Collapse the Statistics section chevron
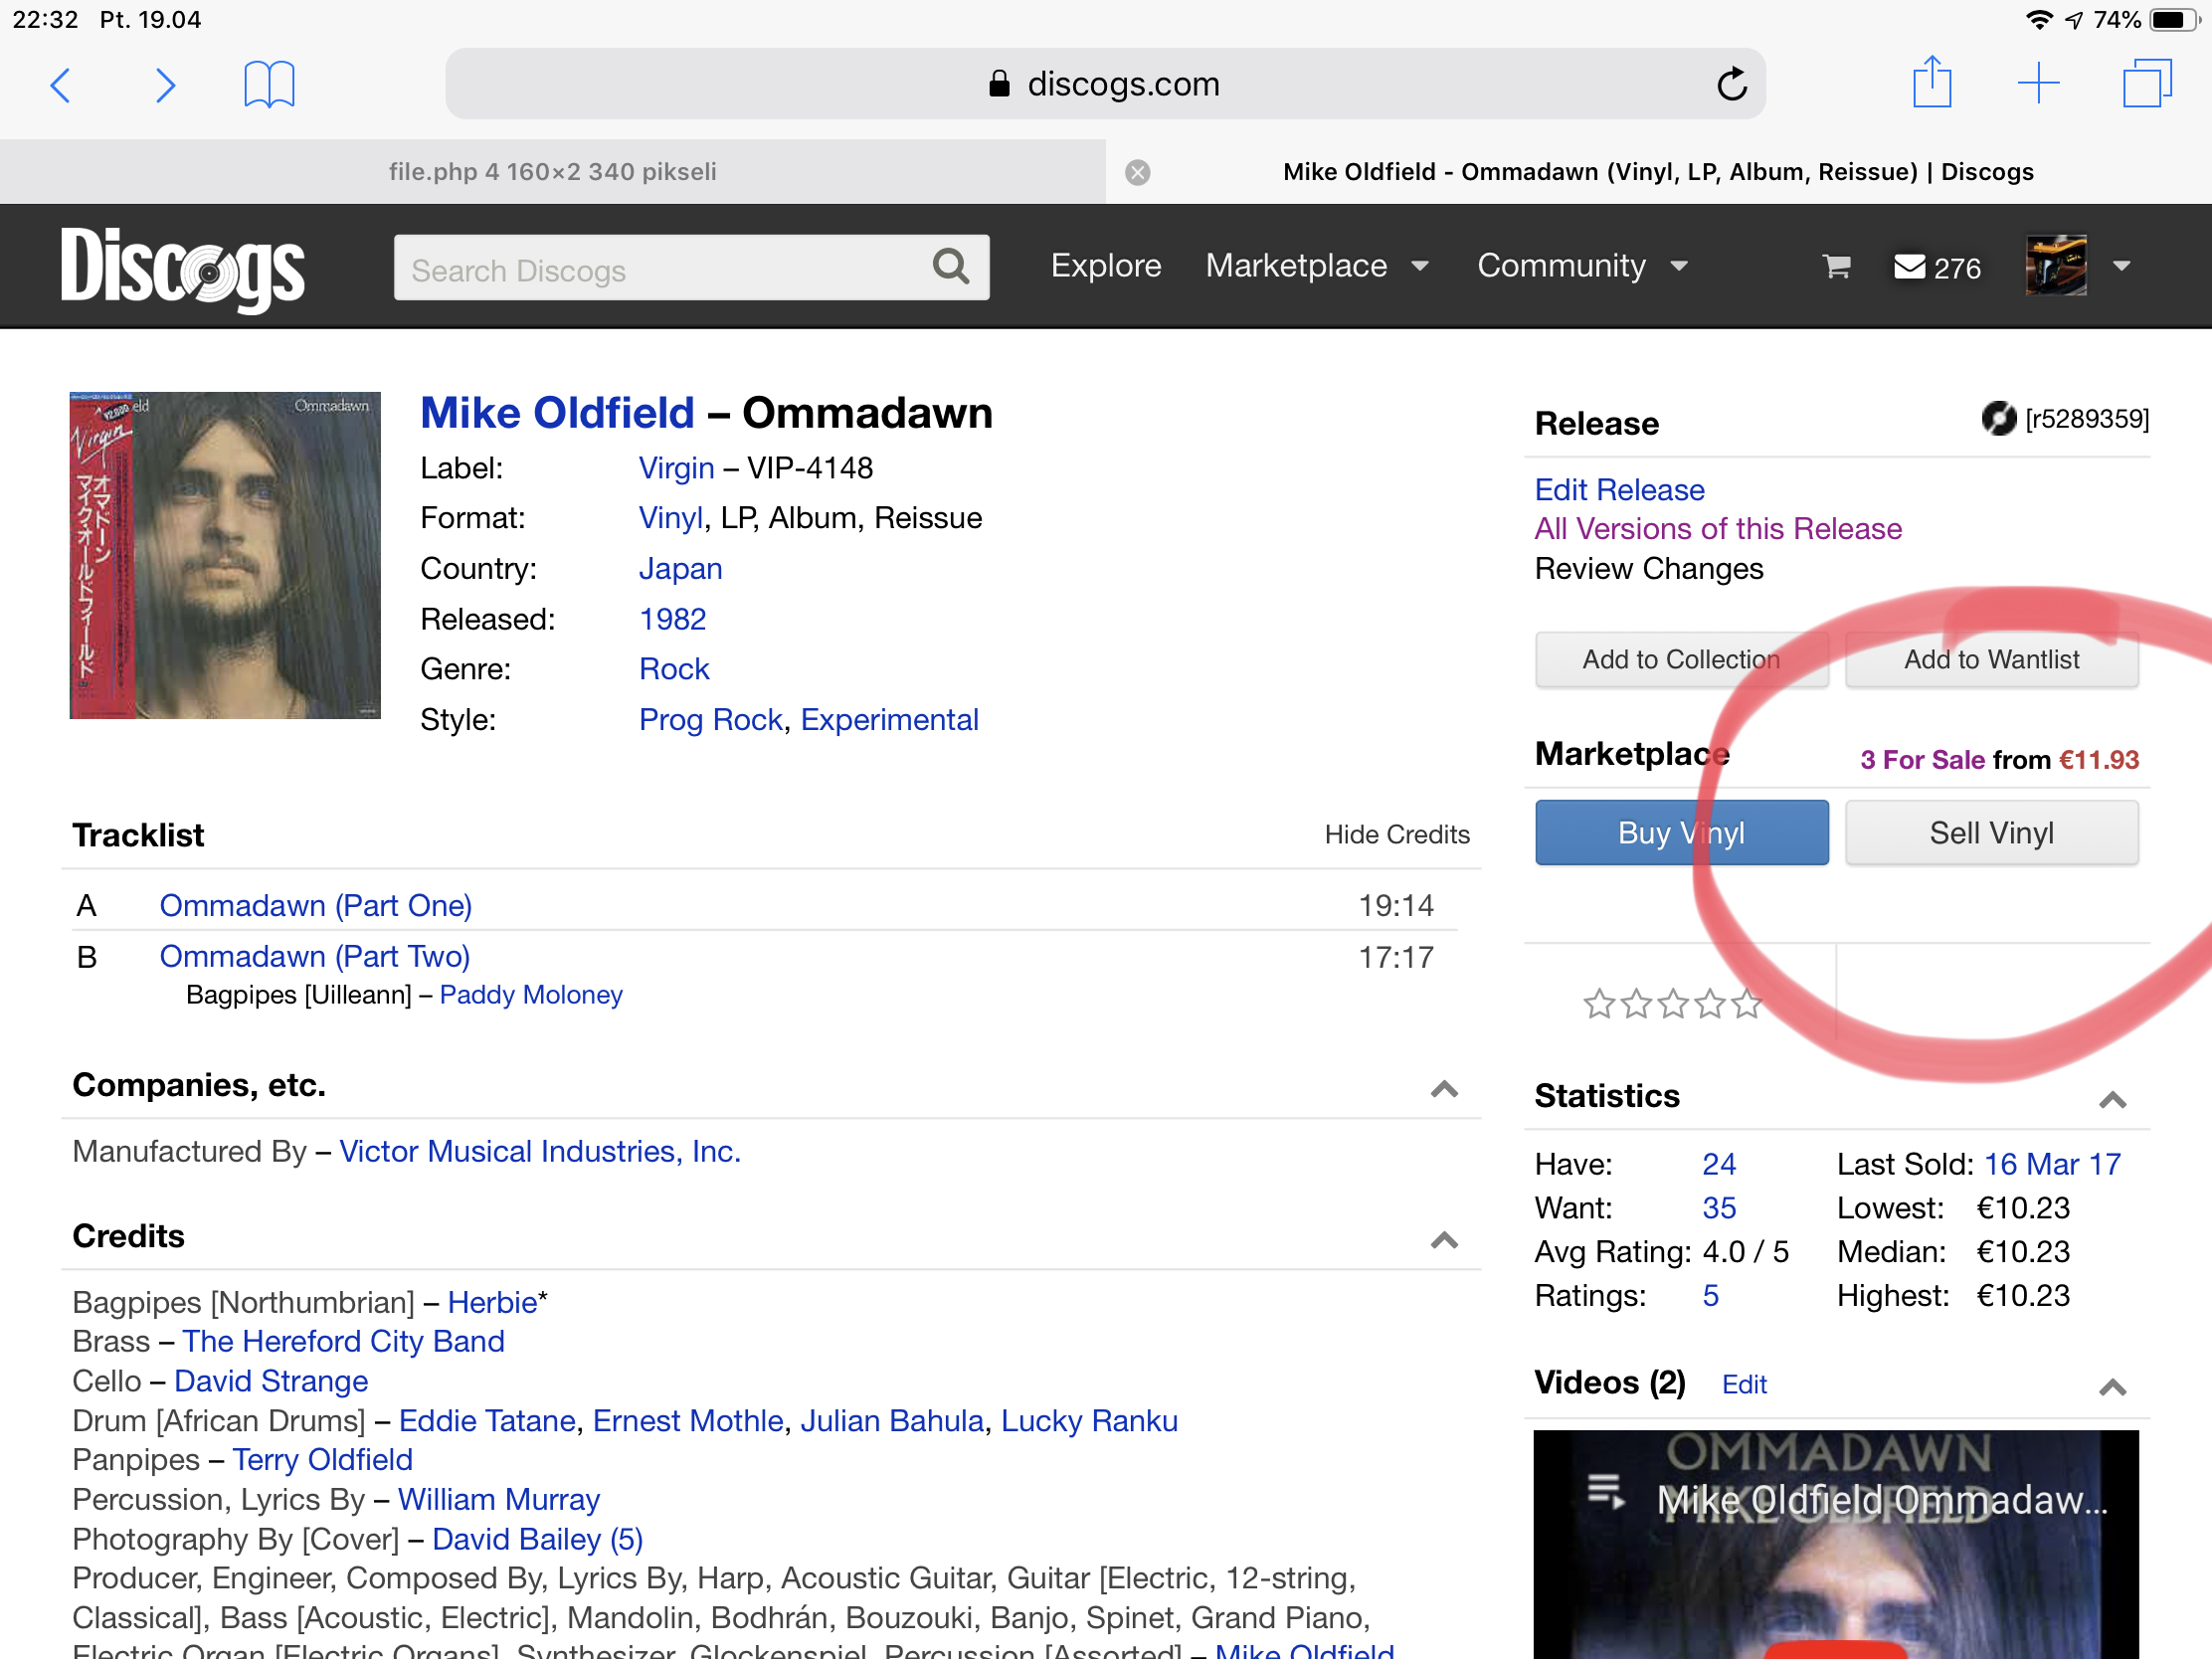 (x=2112, y=1100)
